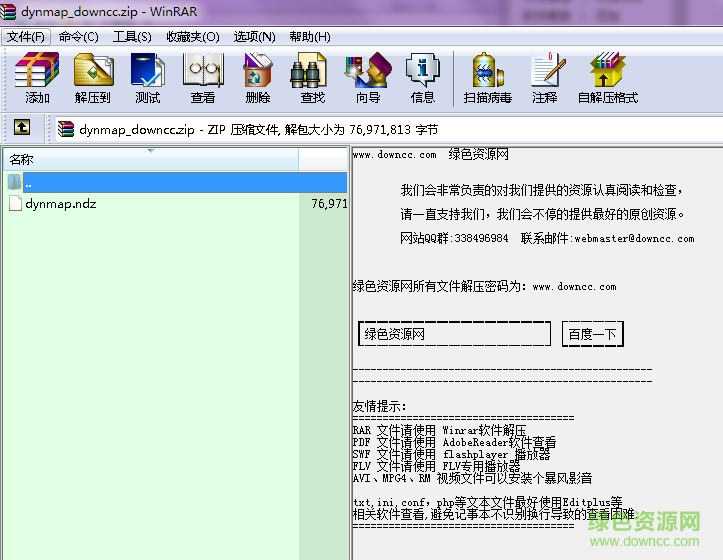Click the 绿色资源网 text box in comment
This screenshot has height=560, width=723.
point(454,334)
